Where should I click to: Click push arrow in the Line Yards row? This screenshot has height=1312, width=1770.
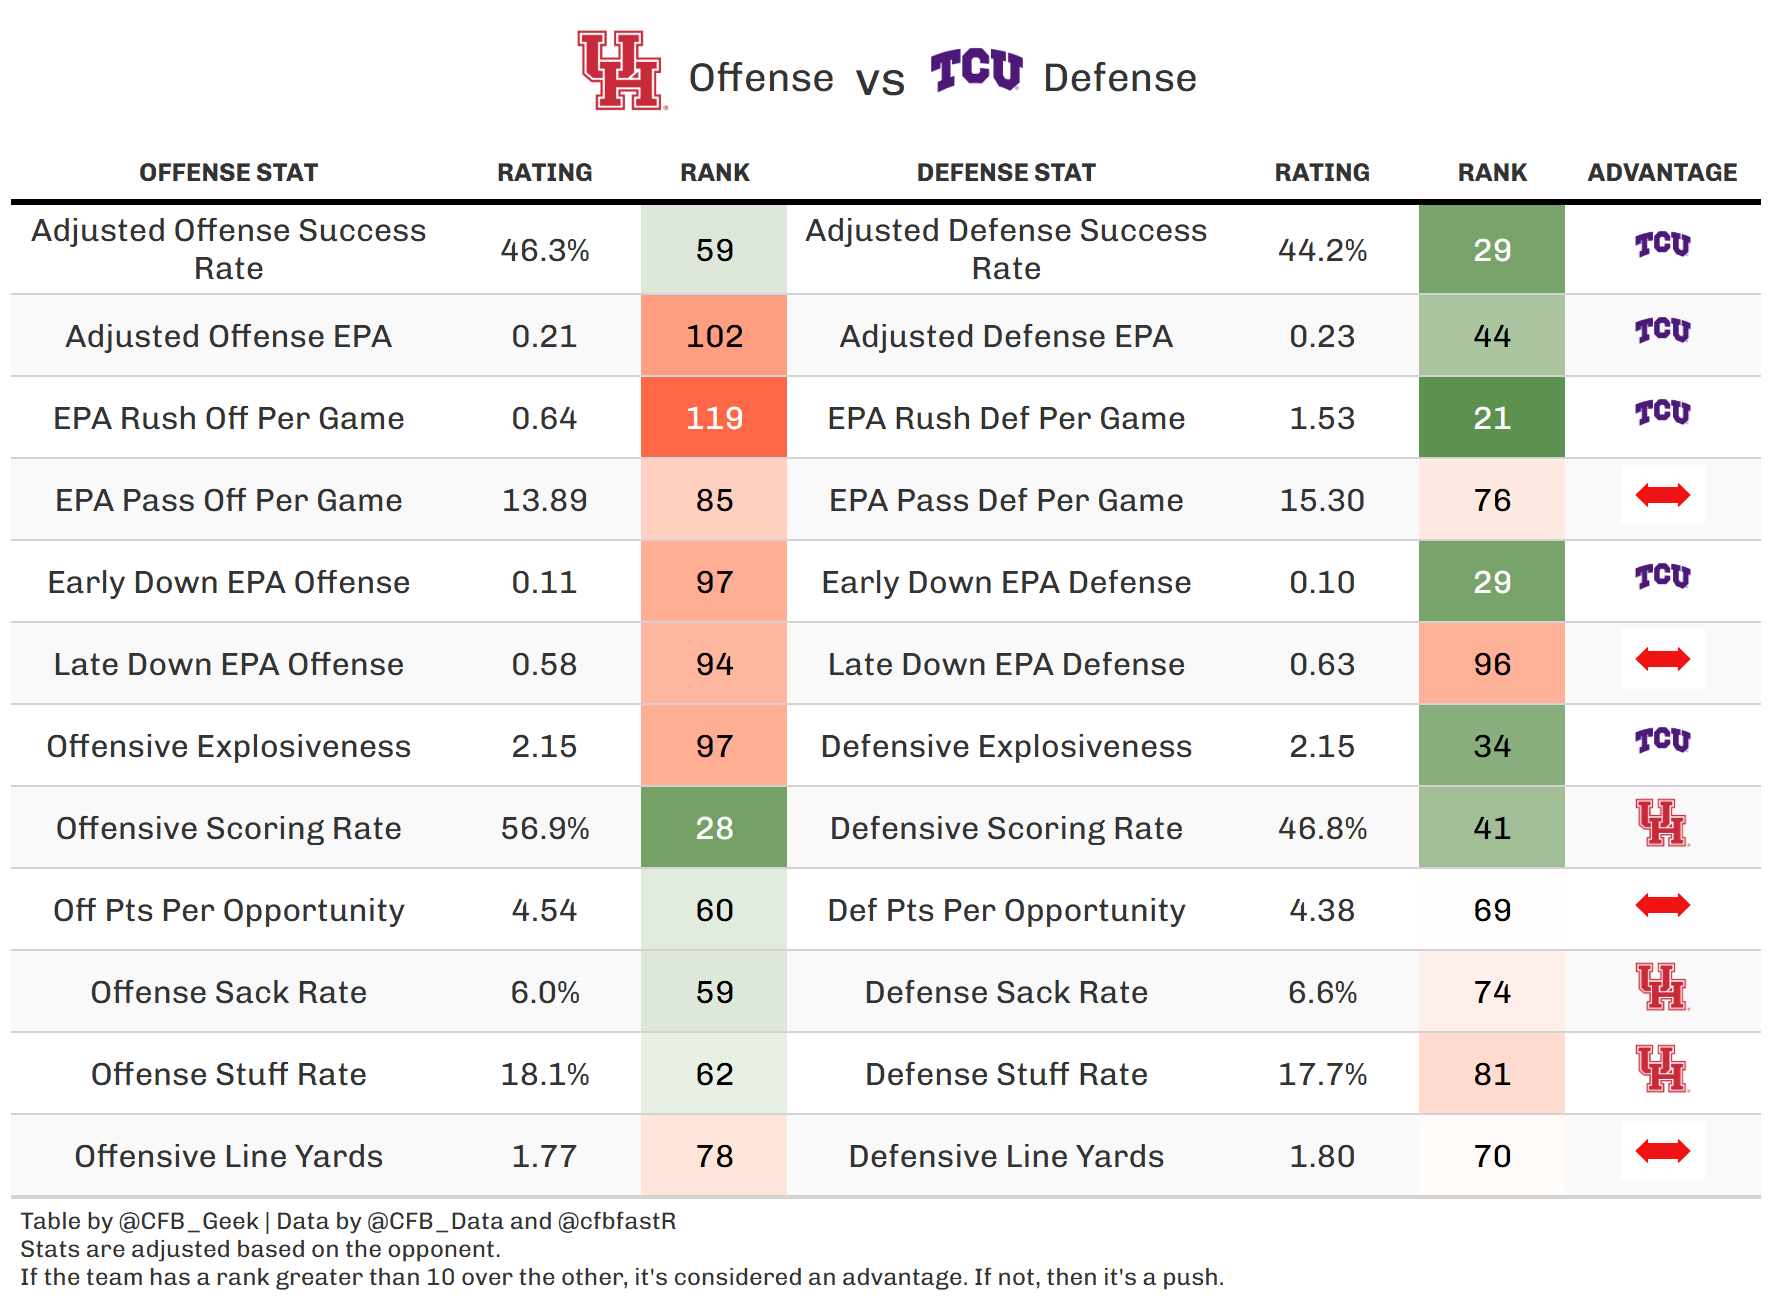pos(1662,1151)
